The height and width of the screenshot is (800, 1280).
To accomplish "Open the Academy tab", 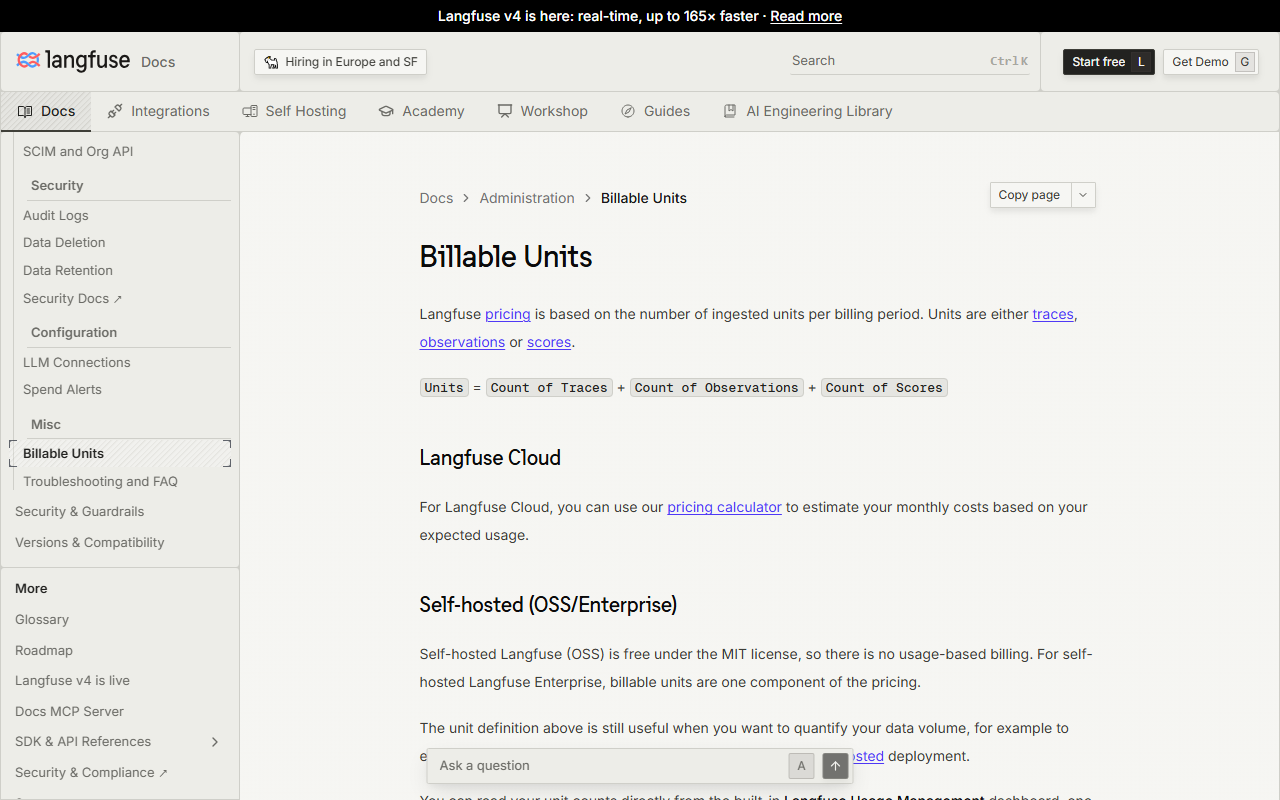I will click(421, 111).
